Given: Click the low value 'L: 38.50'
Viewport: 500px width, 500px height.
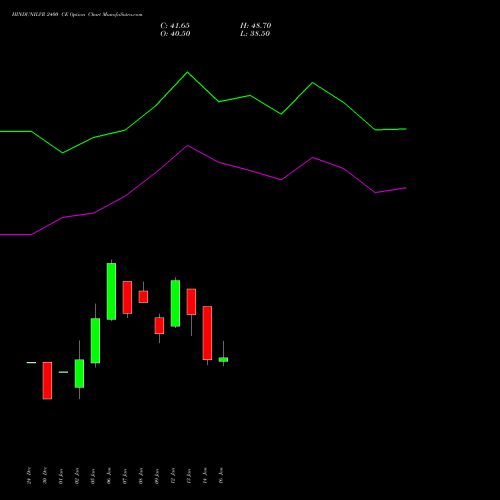Looking at the screenshot, I should tap(255, 34).
